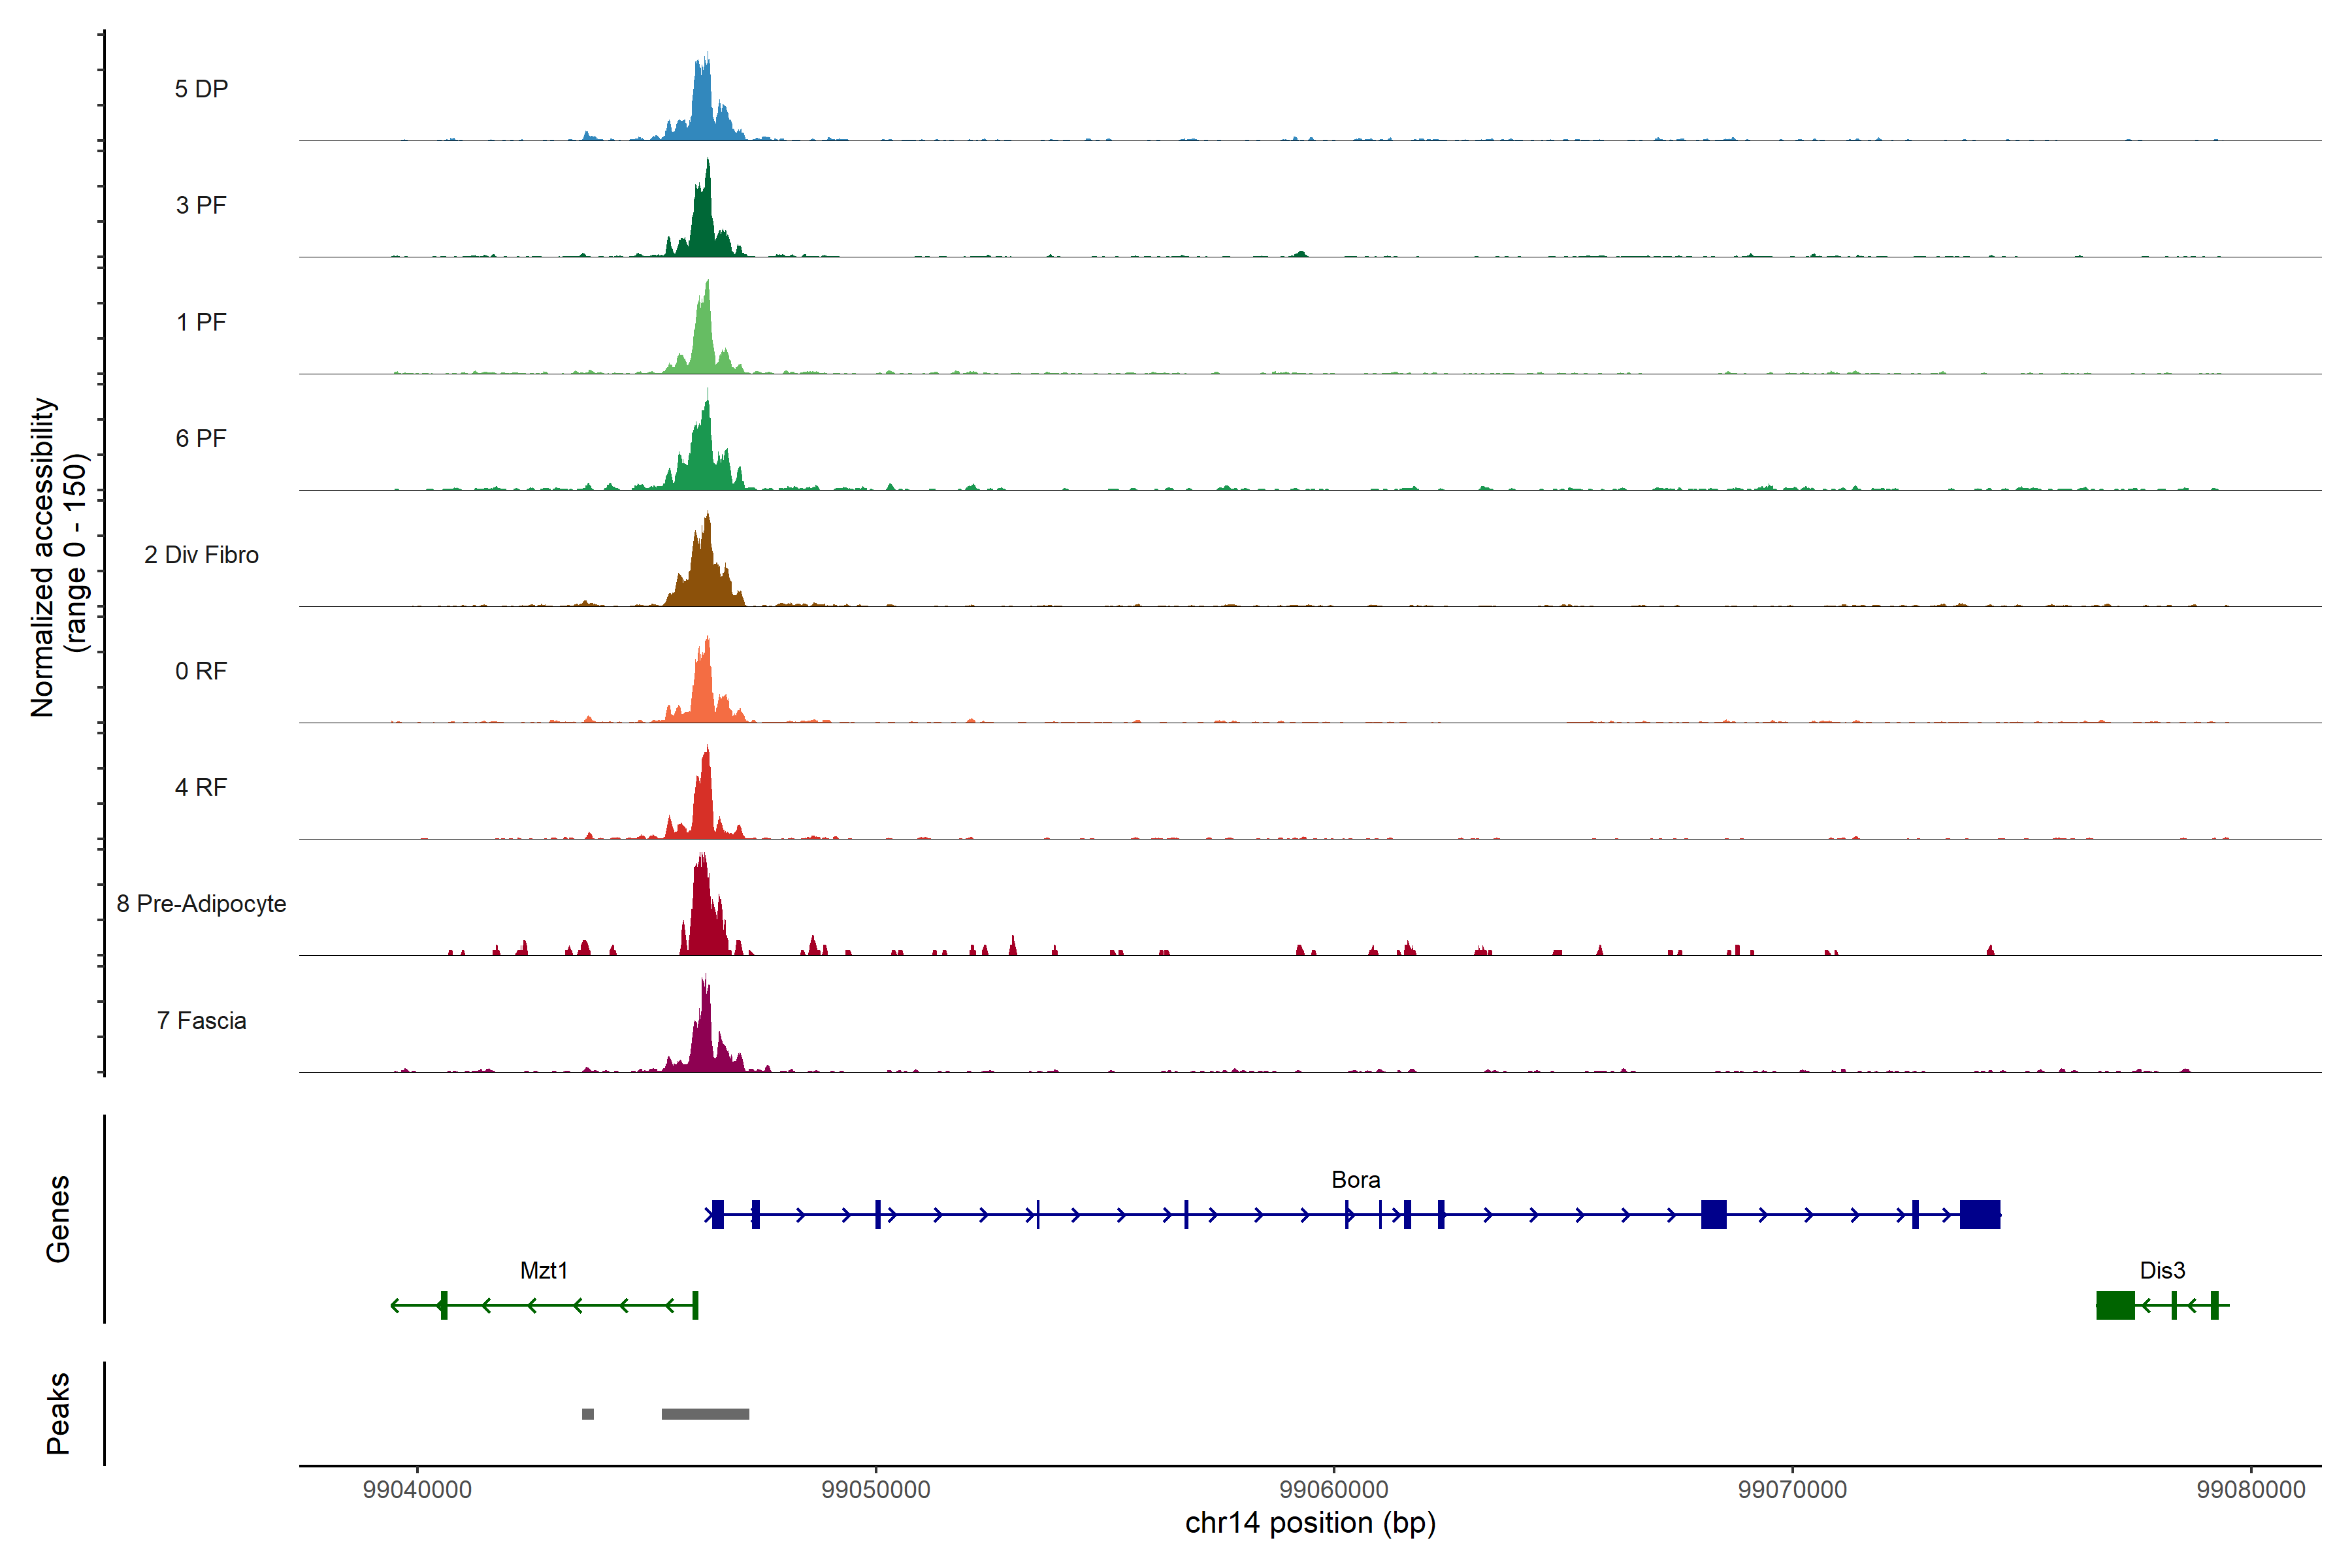The image size is (2352, 1568).
Task: Click the 99070000 axis tick label
Action: pyautogui.click(x=1792, y=1489)
